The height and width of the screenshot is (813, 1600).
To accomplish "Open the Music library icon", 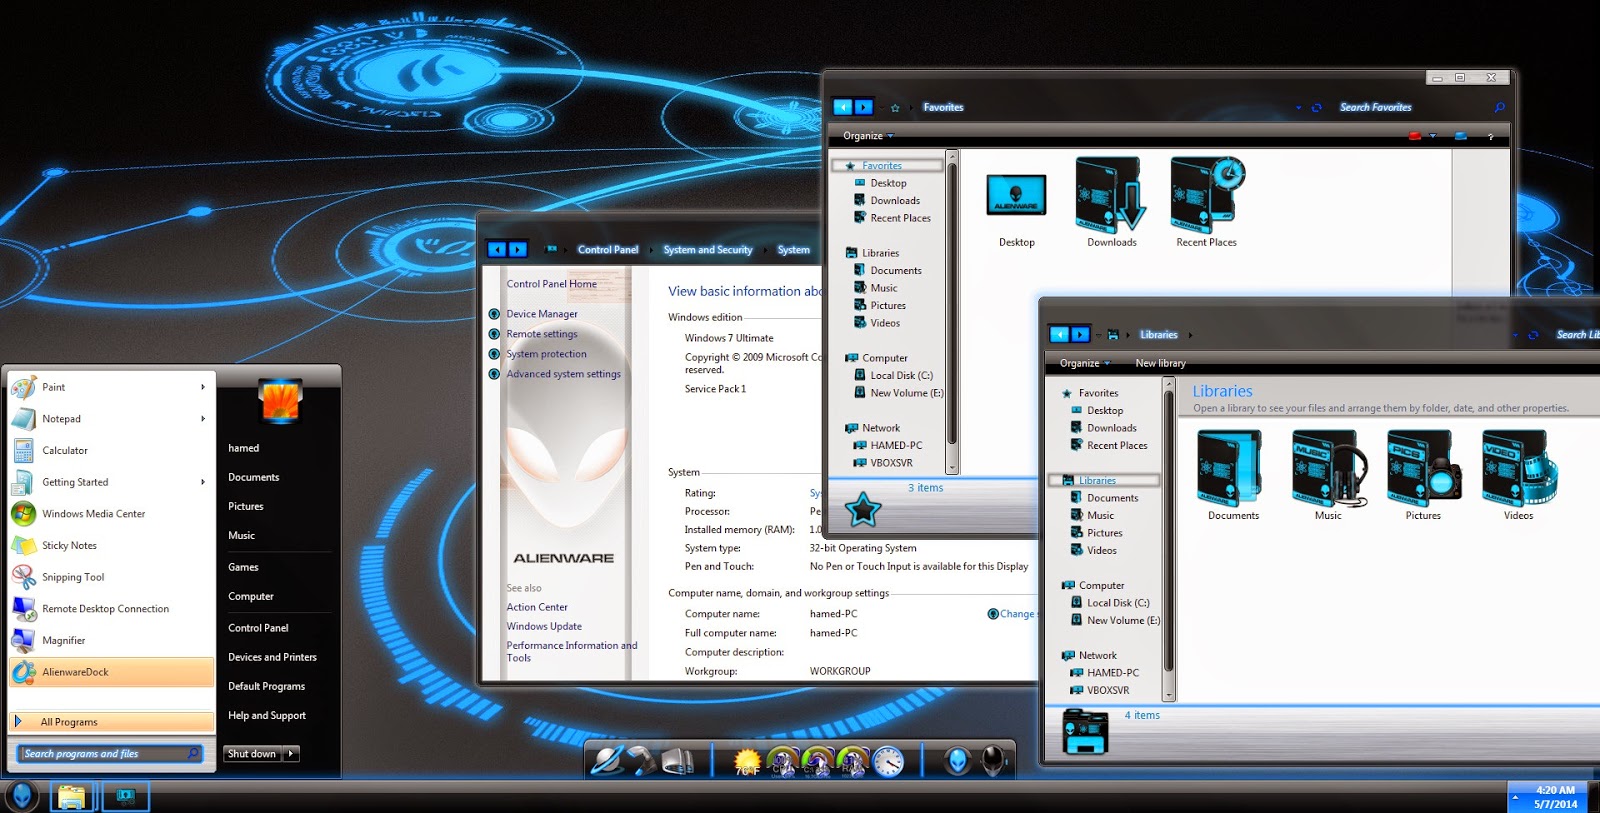I will point(1328,475).
